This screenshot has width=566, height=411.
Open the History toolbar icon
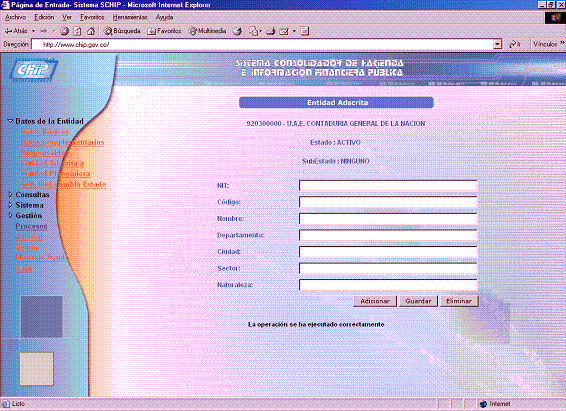pyautogui.click(x=237, y=31)
